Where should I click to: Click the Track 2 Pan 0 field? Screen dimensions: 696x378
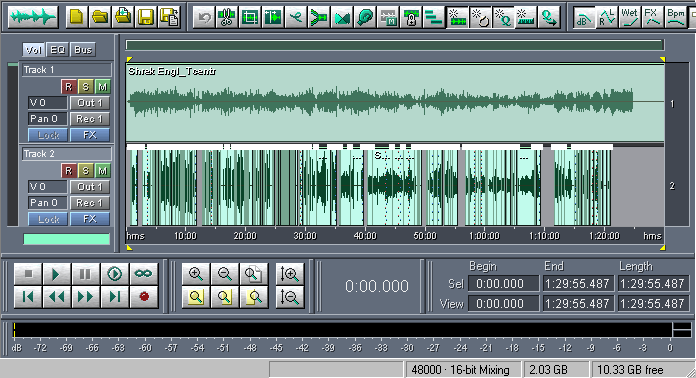coord(47,203)
